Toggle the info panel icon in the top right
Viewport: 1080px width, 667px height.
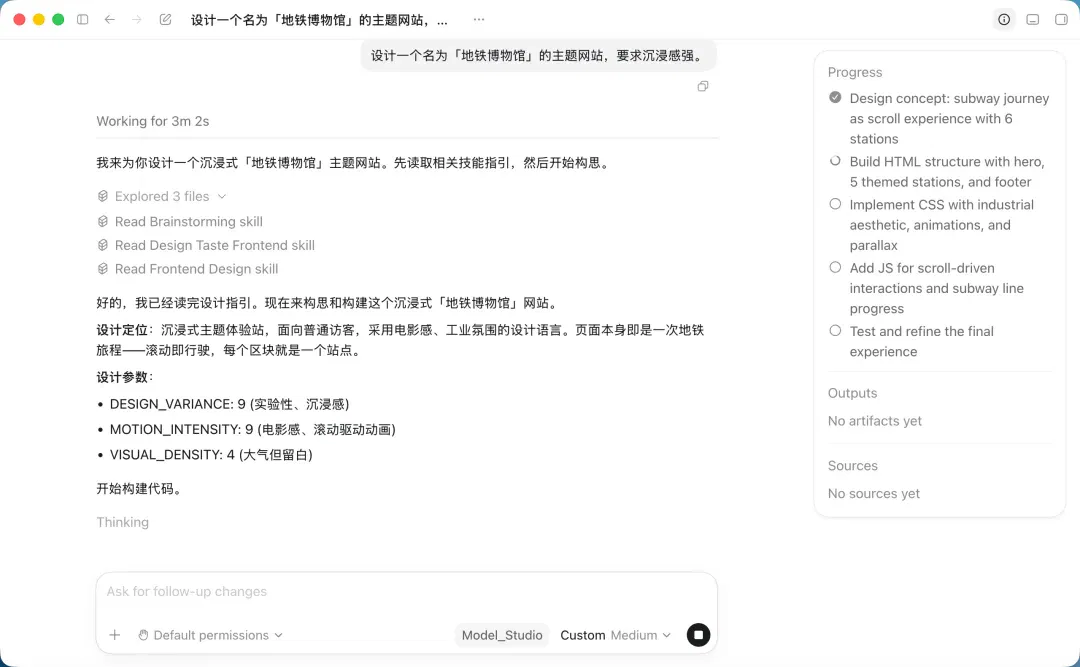(1004, 19)
